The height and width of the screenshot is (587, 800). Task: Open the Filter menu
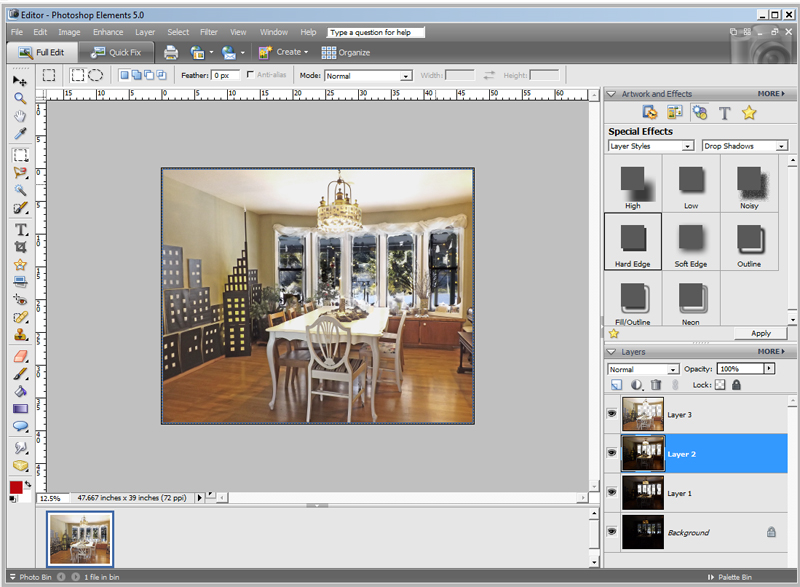click(209, 32)
